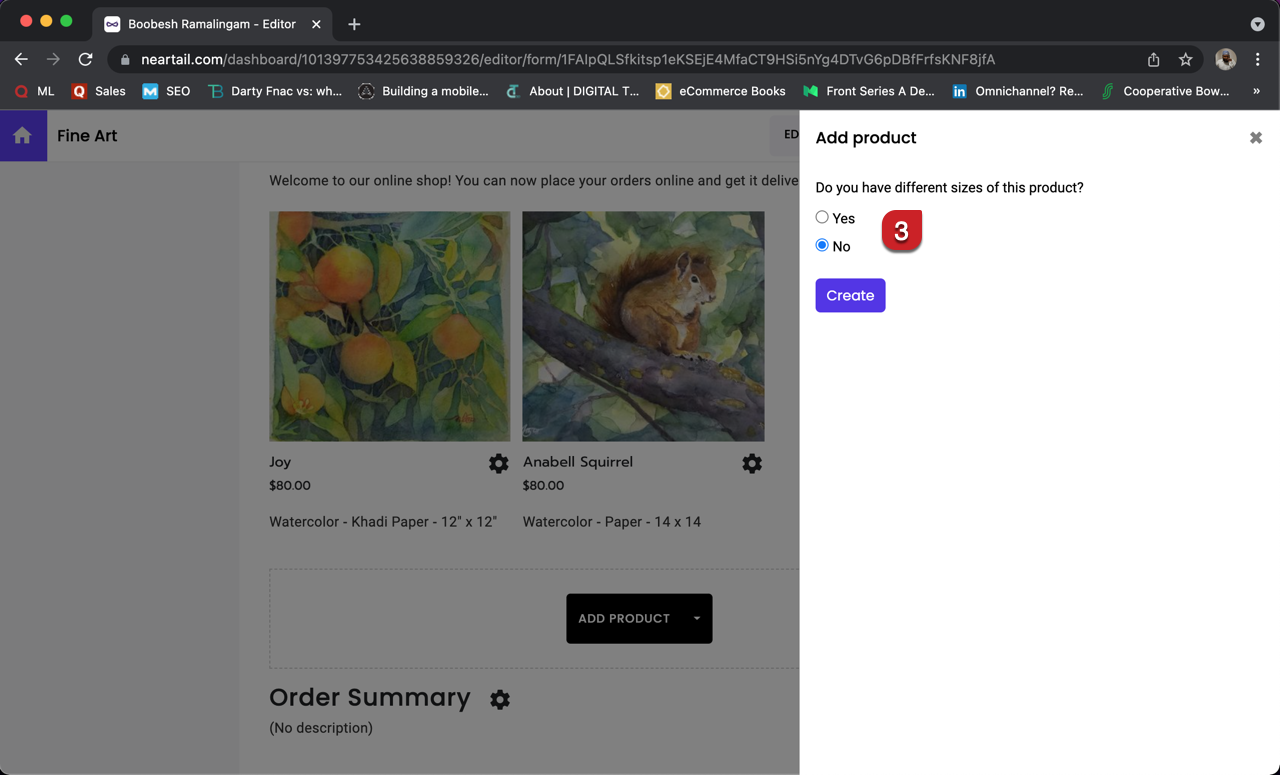Close the Add product panel
The image size is (1280, 775).
point(1256,138)
